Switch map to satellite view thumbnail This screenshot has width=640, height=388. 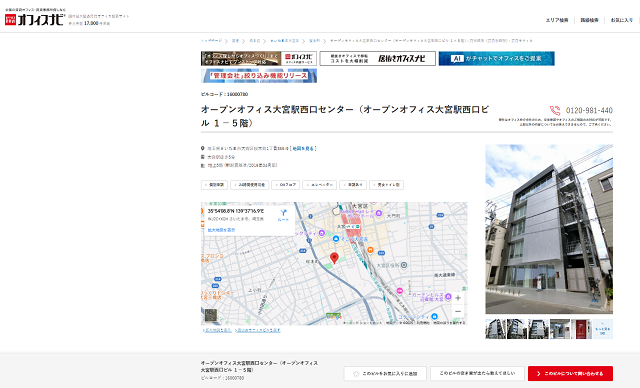211,315
